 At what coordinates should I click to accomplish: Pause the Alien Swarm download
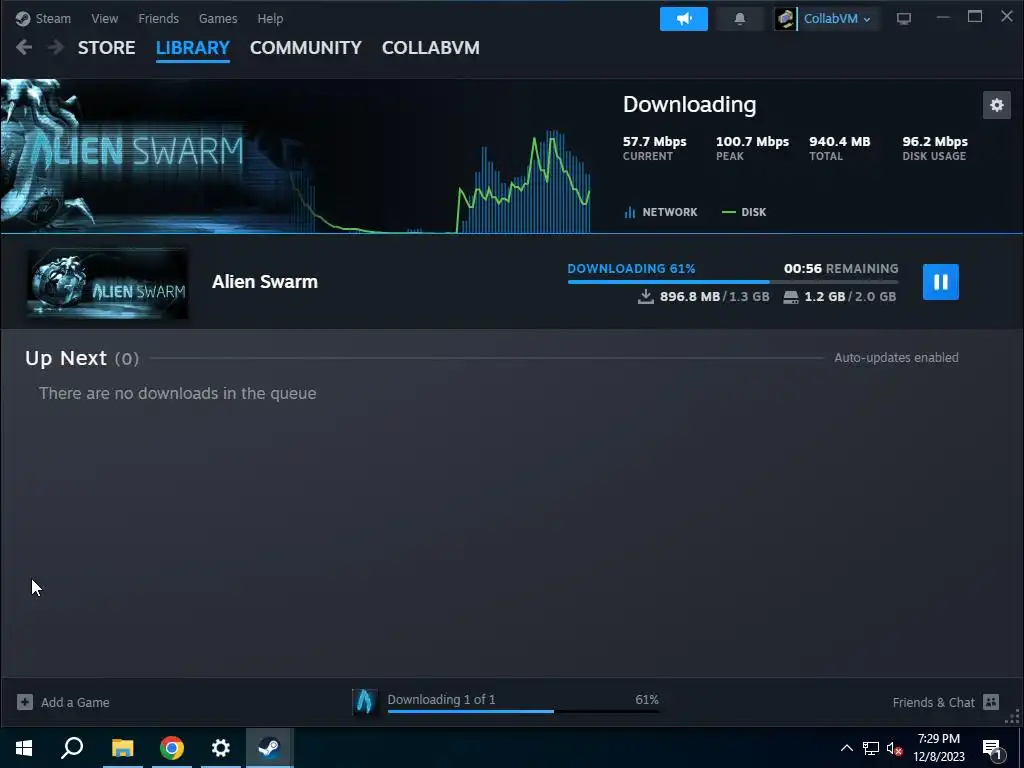tap(940, 281)
